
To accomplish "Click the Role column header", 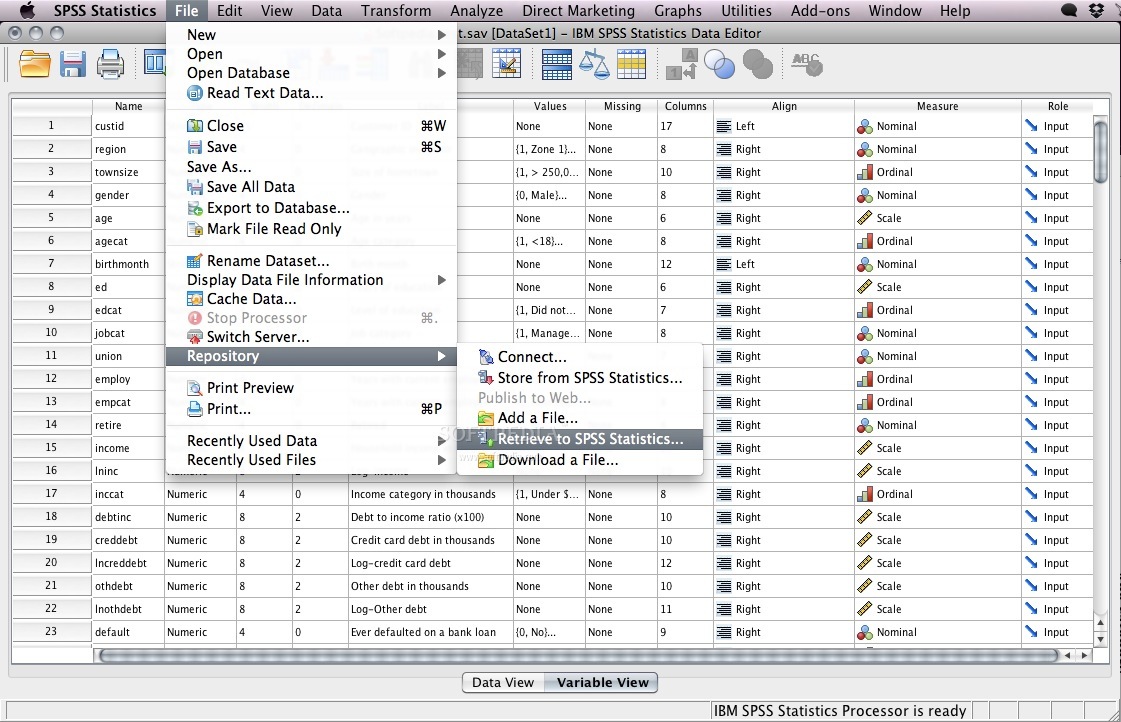I will [1058, 106].
